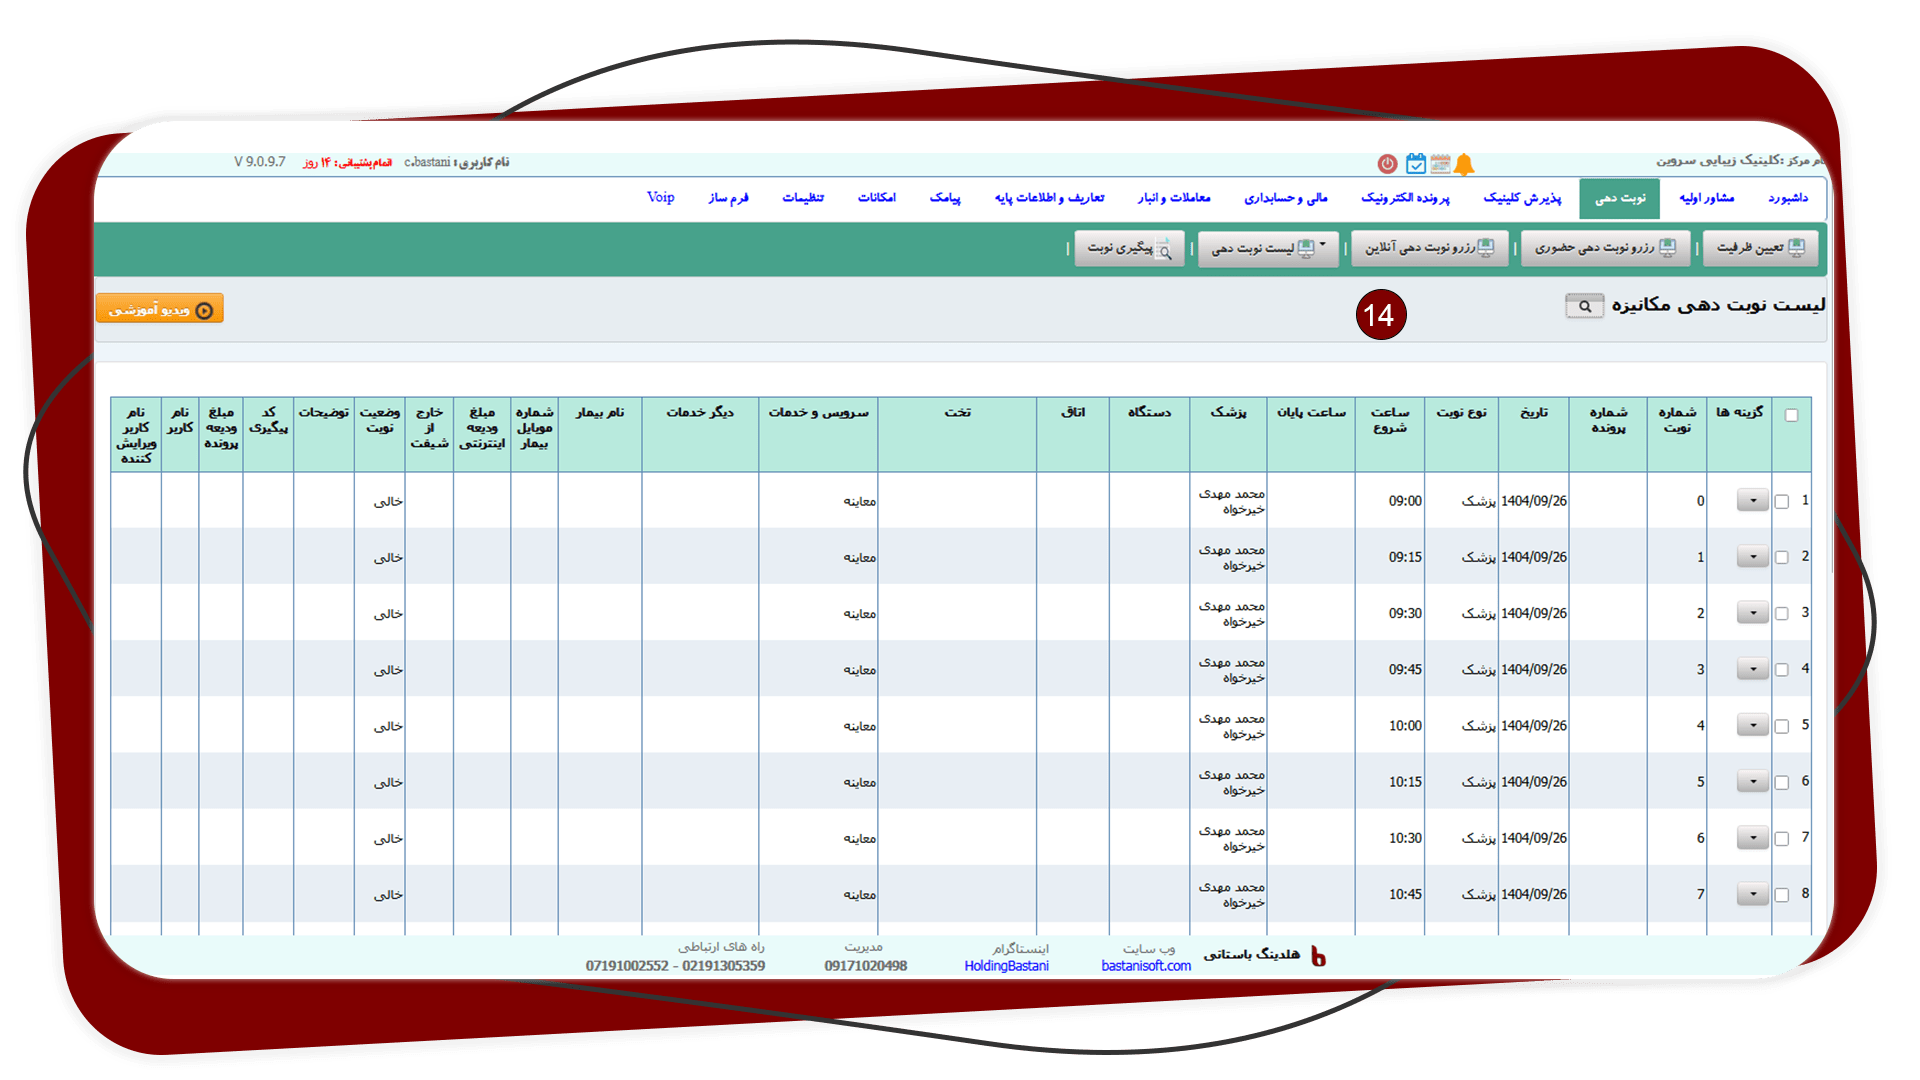Screen dimensions: 1920x1080
Task: Open the تنظیمات menu
Action: click(803, 198)
